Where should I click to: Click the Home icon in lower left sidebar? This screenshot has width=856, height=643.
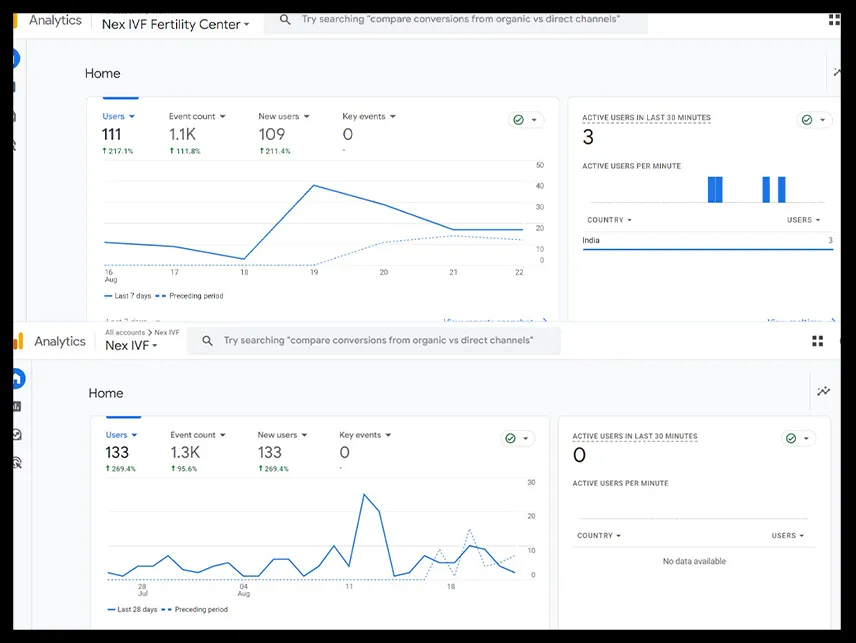click(17, 378)
